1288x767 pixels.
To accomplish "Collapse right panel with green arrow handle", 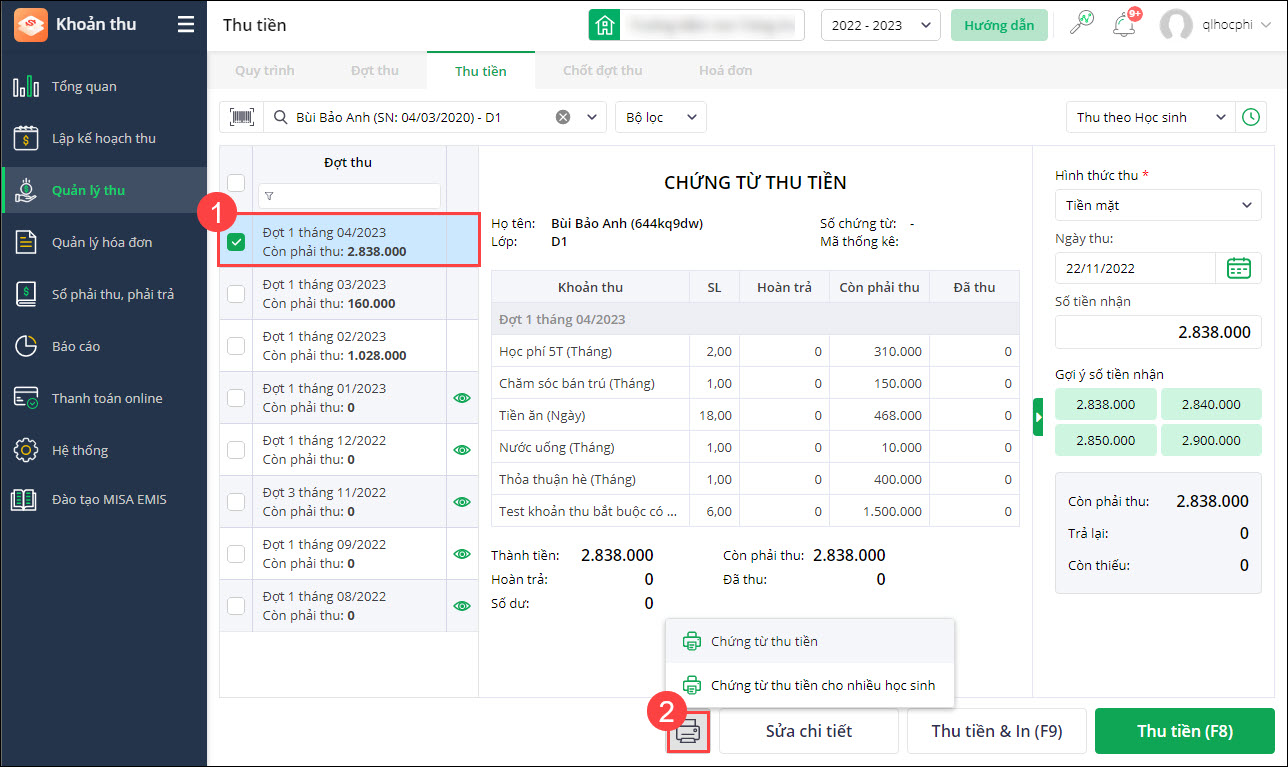I will click(1039, 417).
